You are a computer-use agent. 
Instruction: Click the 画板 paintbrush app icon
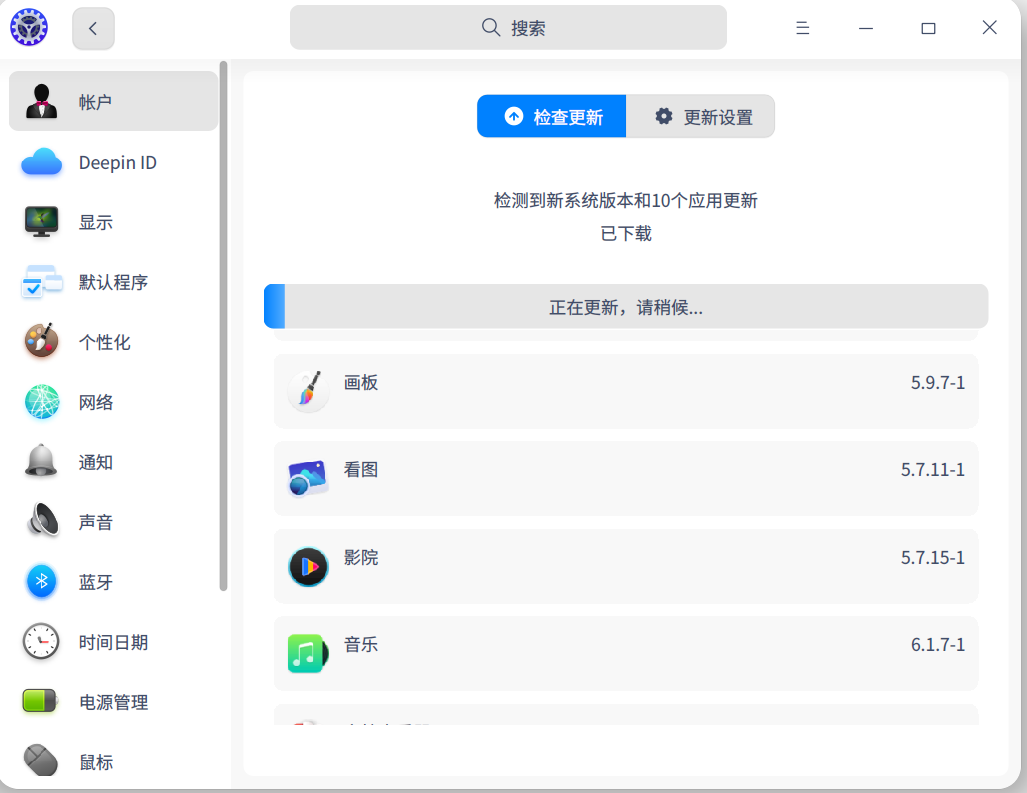308,391
